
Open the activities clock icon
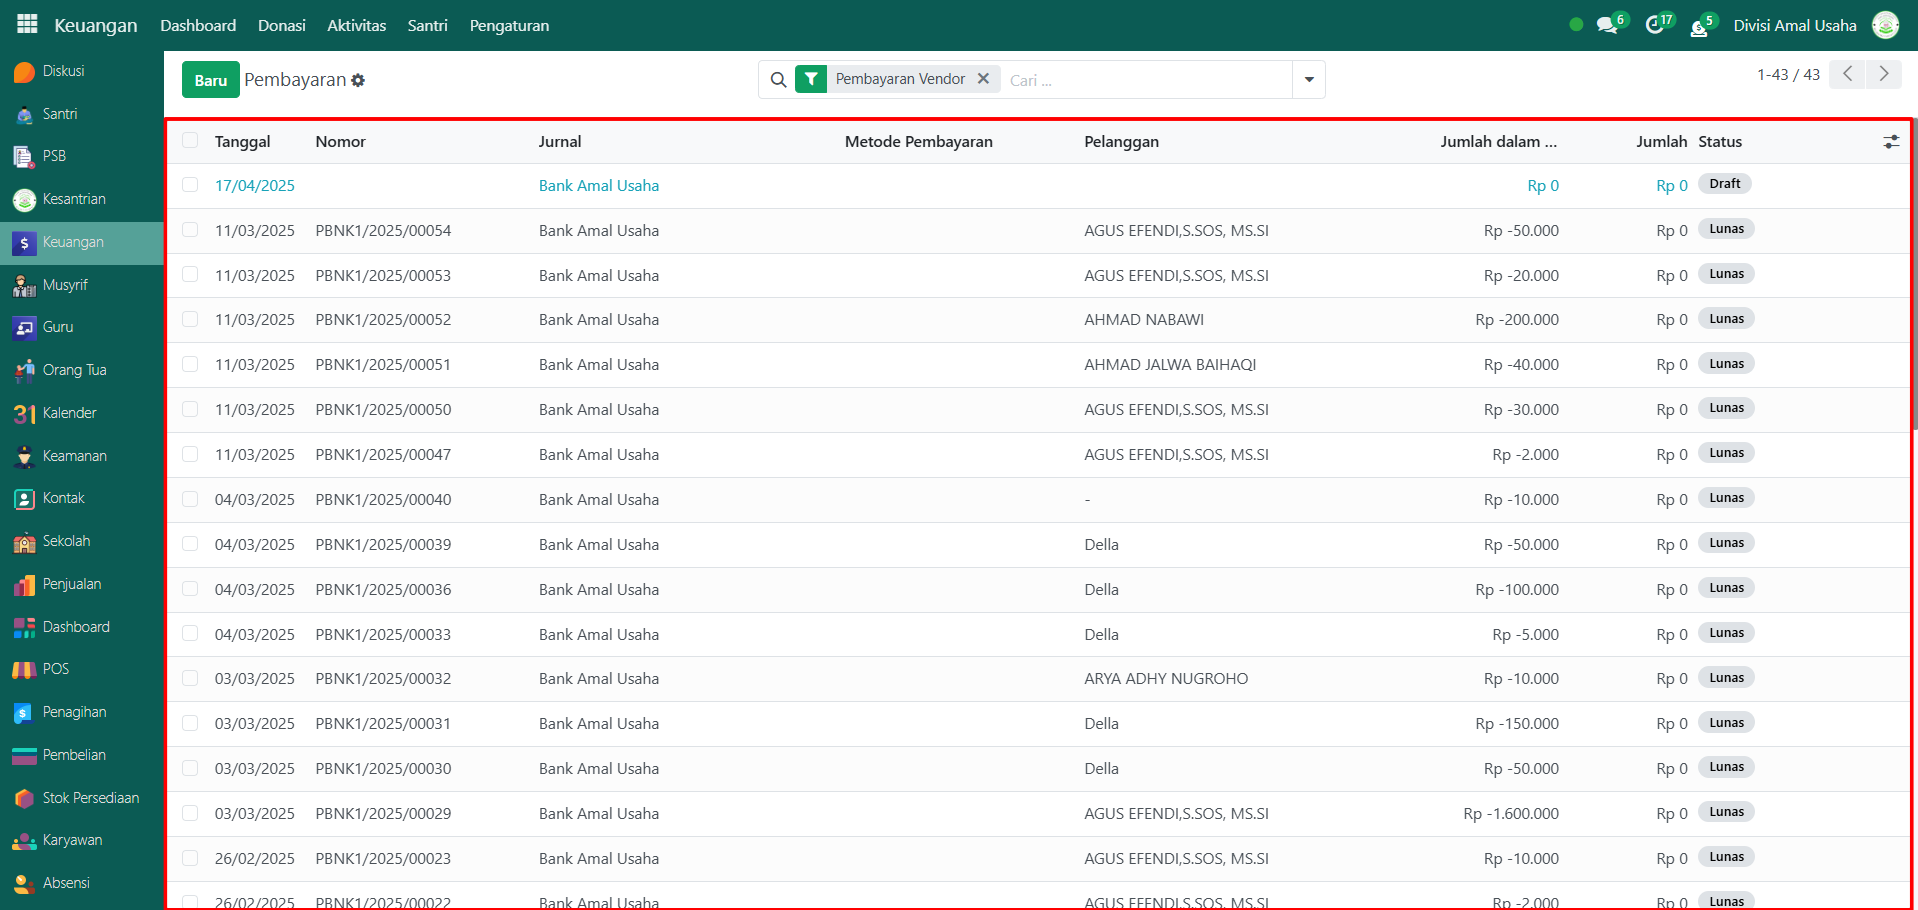point(1655,26)
